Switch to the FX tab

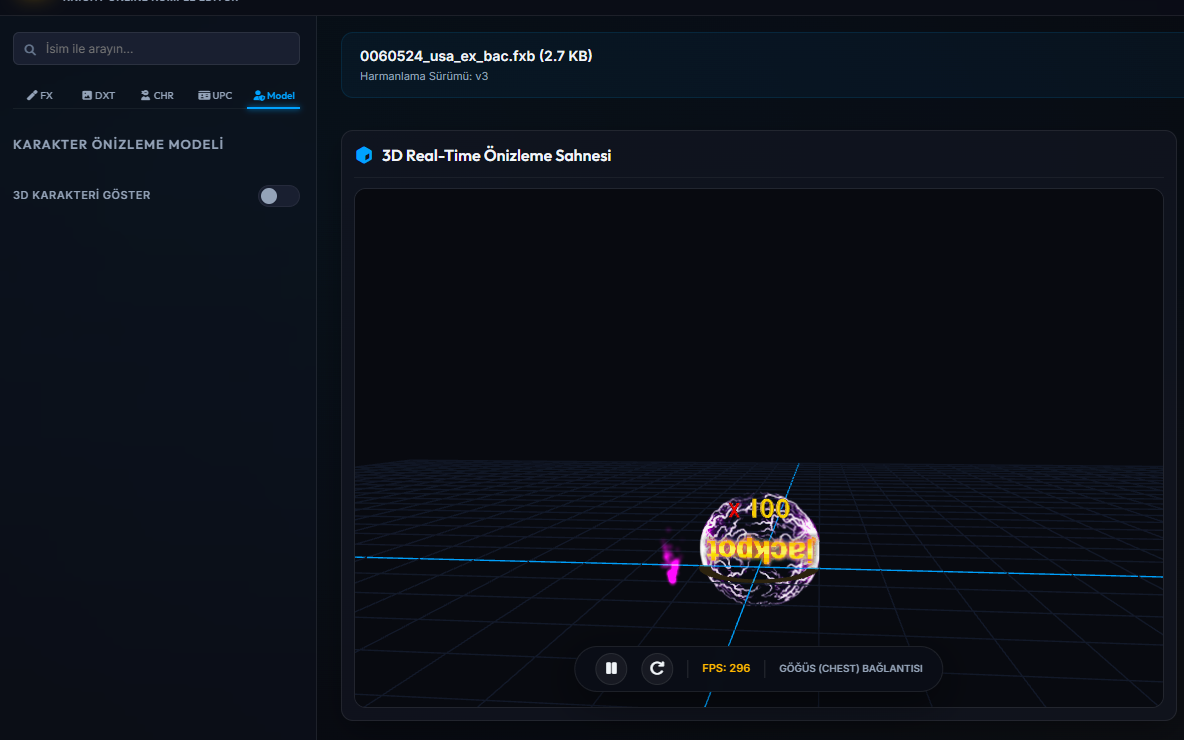click(40, 95)
